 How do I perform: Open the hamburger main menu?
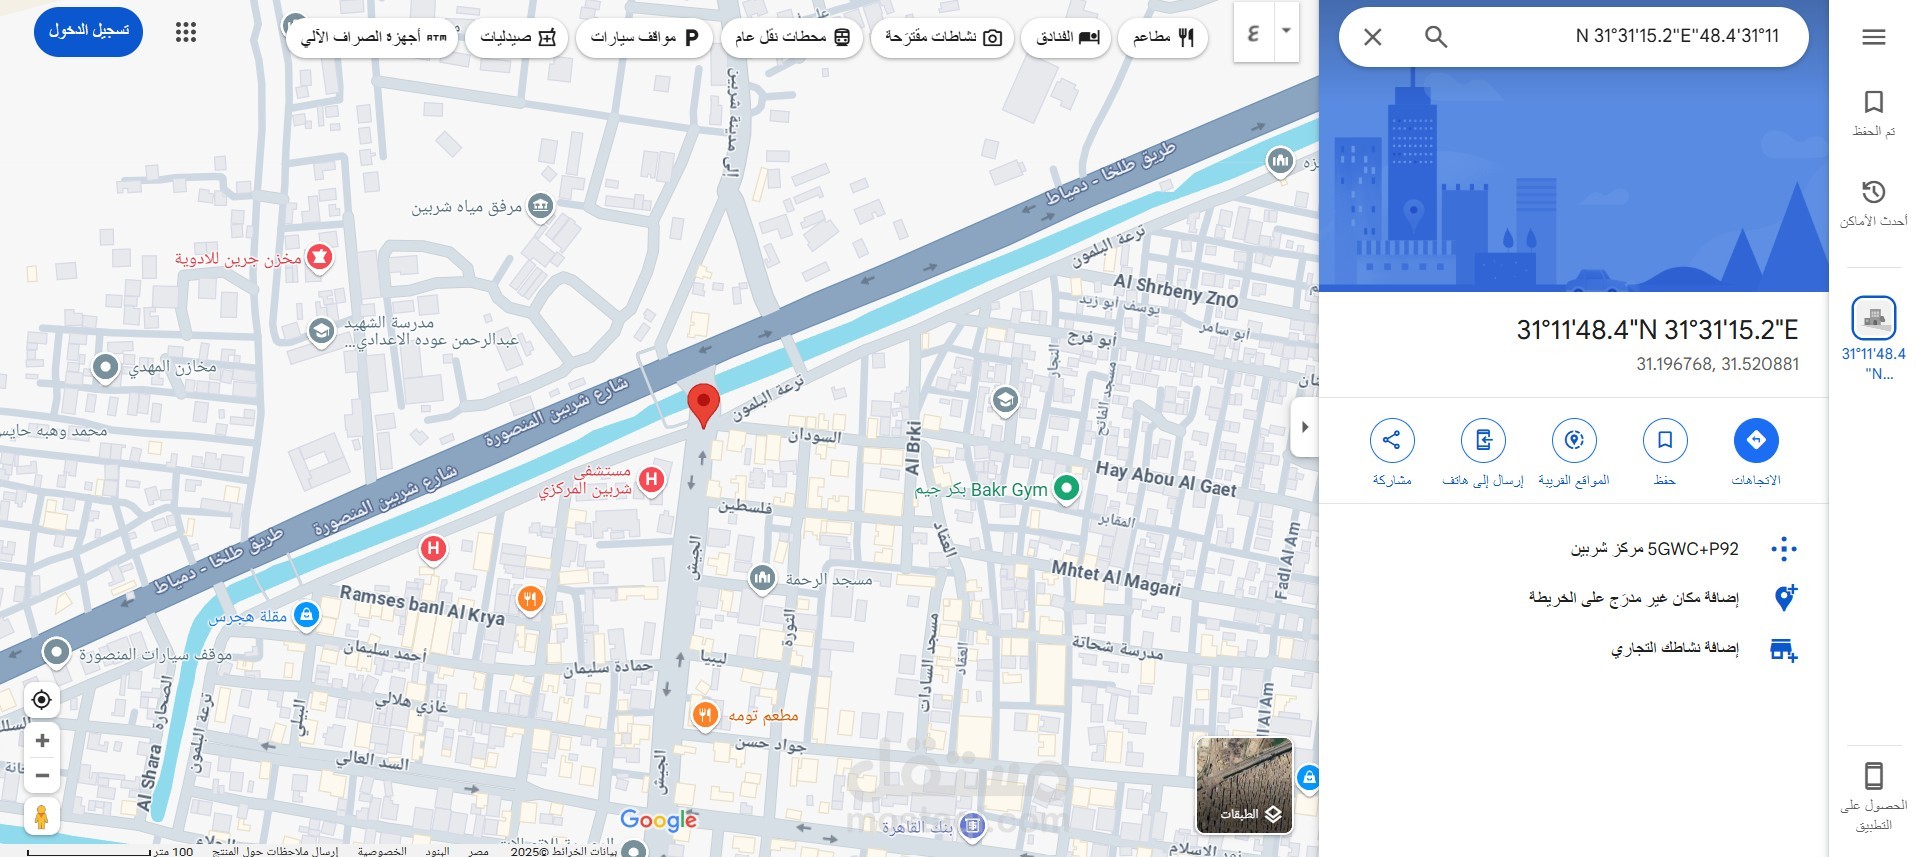coord(1873,37)
